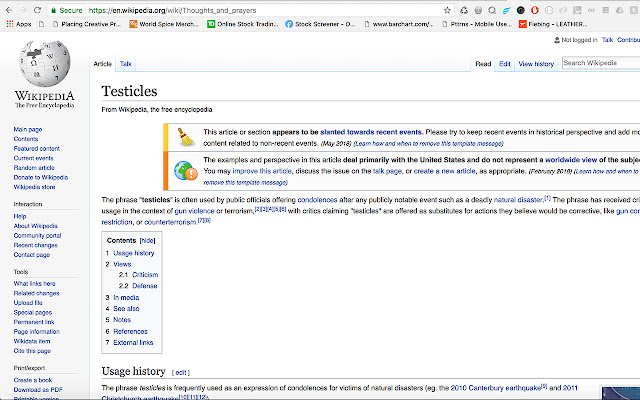The height and width of the screenshot is (400, 640).
Task: Open Wikipedia store link
Action: tap(34, 187)
